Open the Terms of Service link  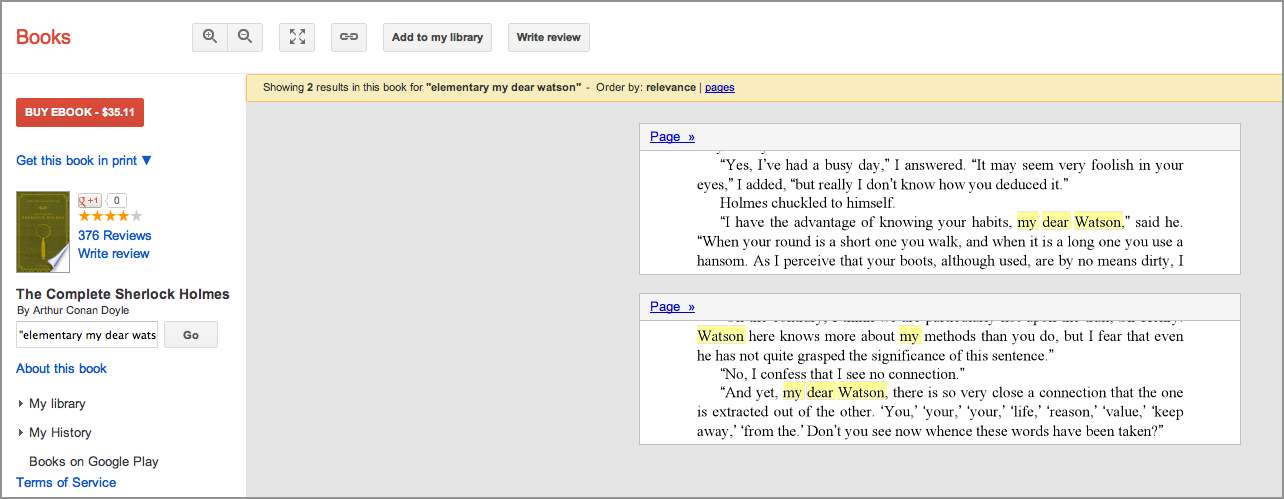(x=66, y=483)
